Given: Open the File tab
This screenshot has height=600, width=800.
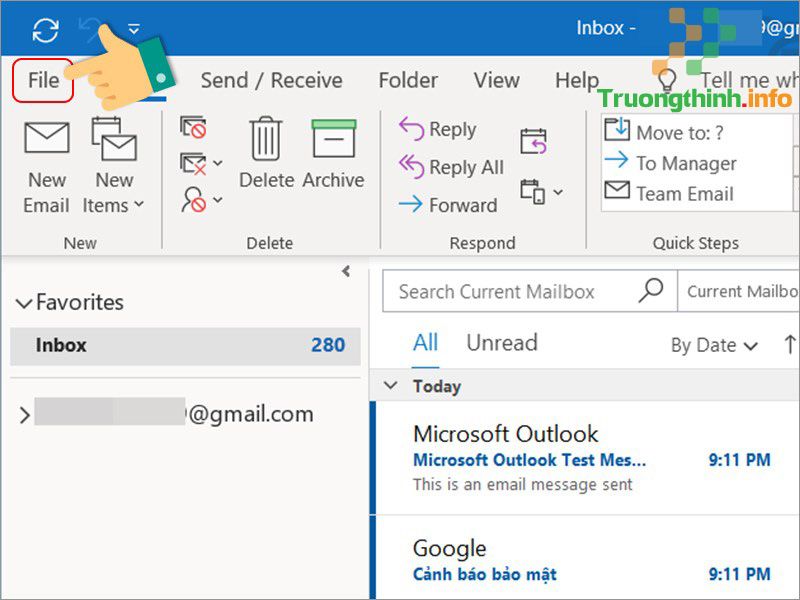Looking at the screenshot, I should [43, 81].
